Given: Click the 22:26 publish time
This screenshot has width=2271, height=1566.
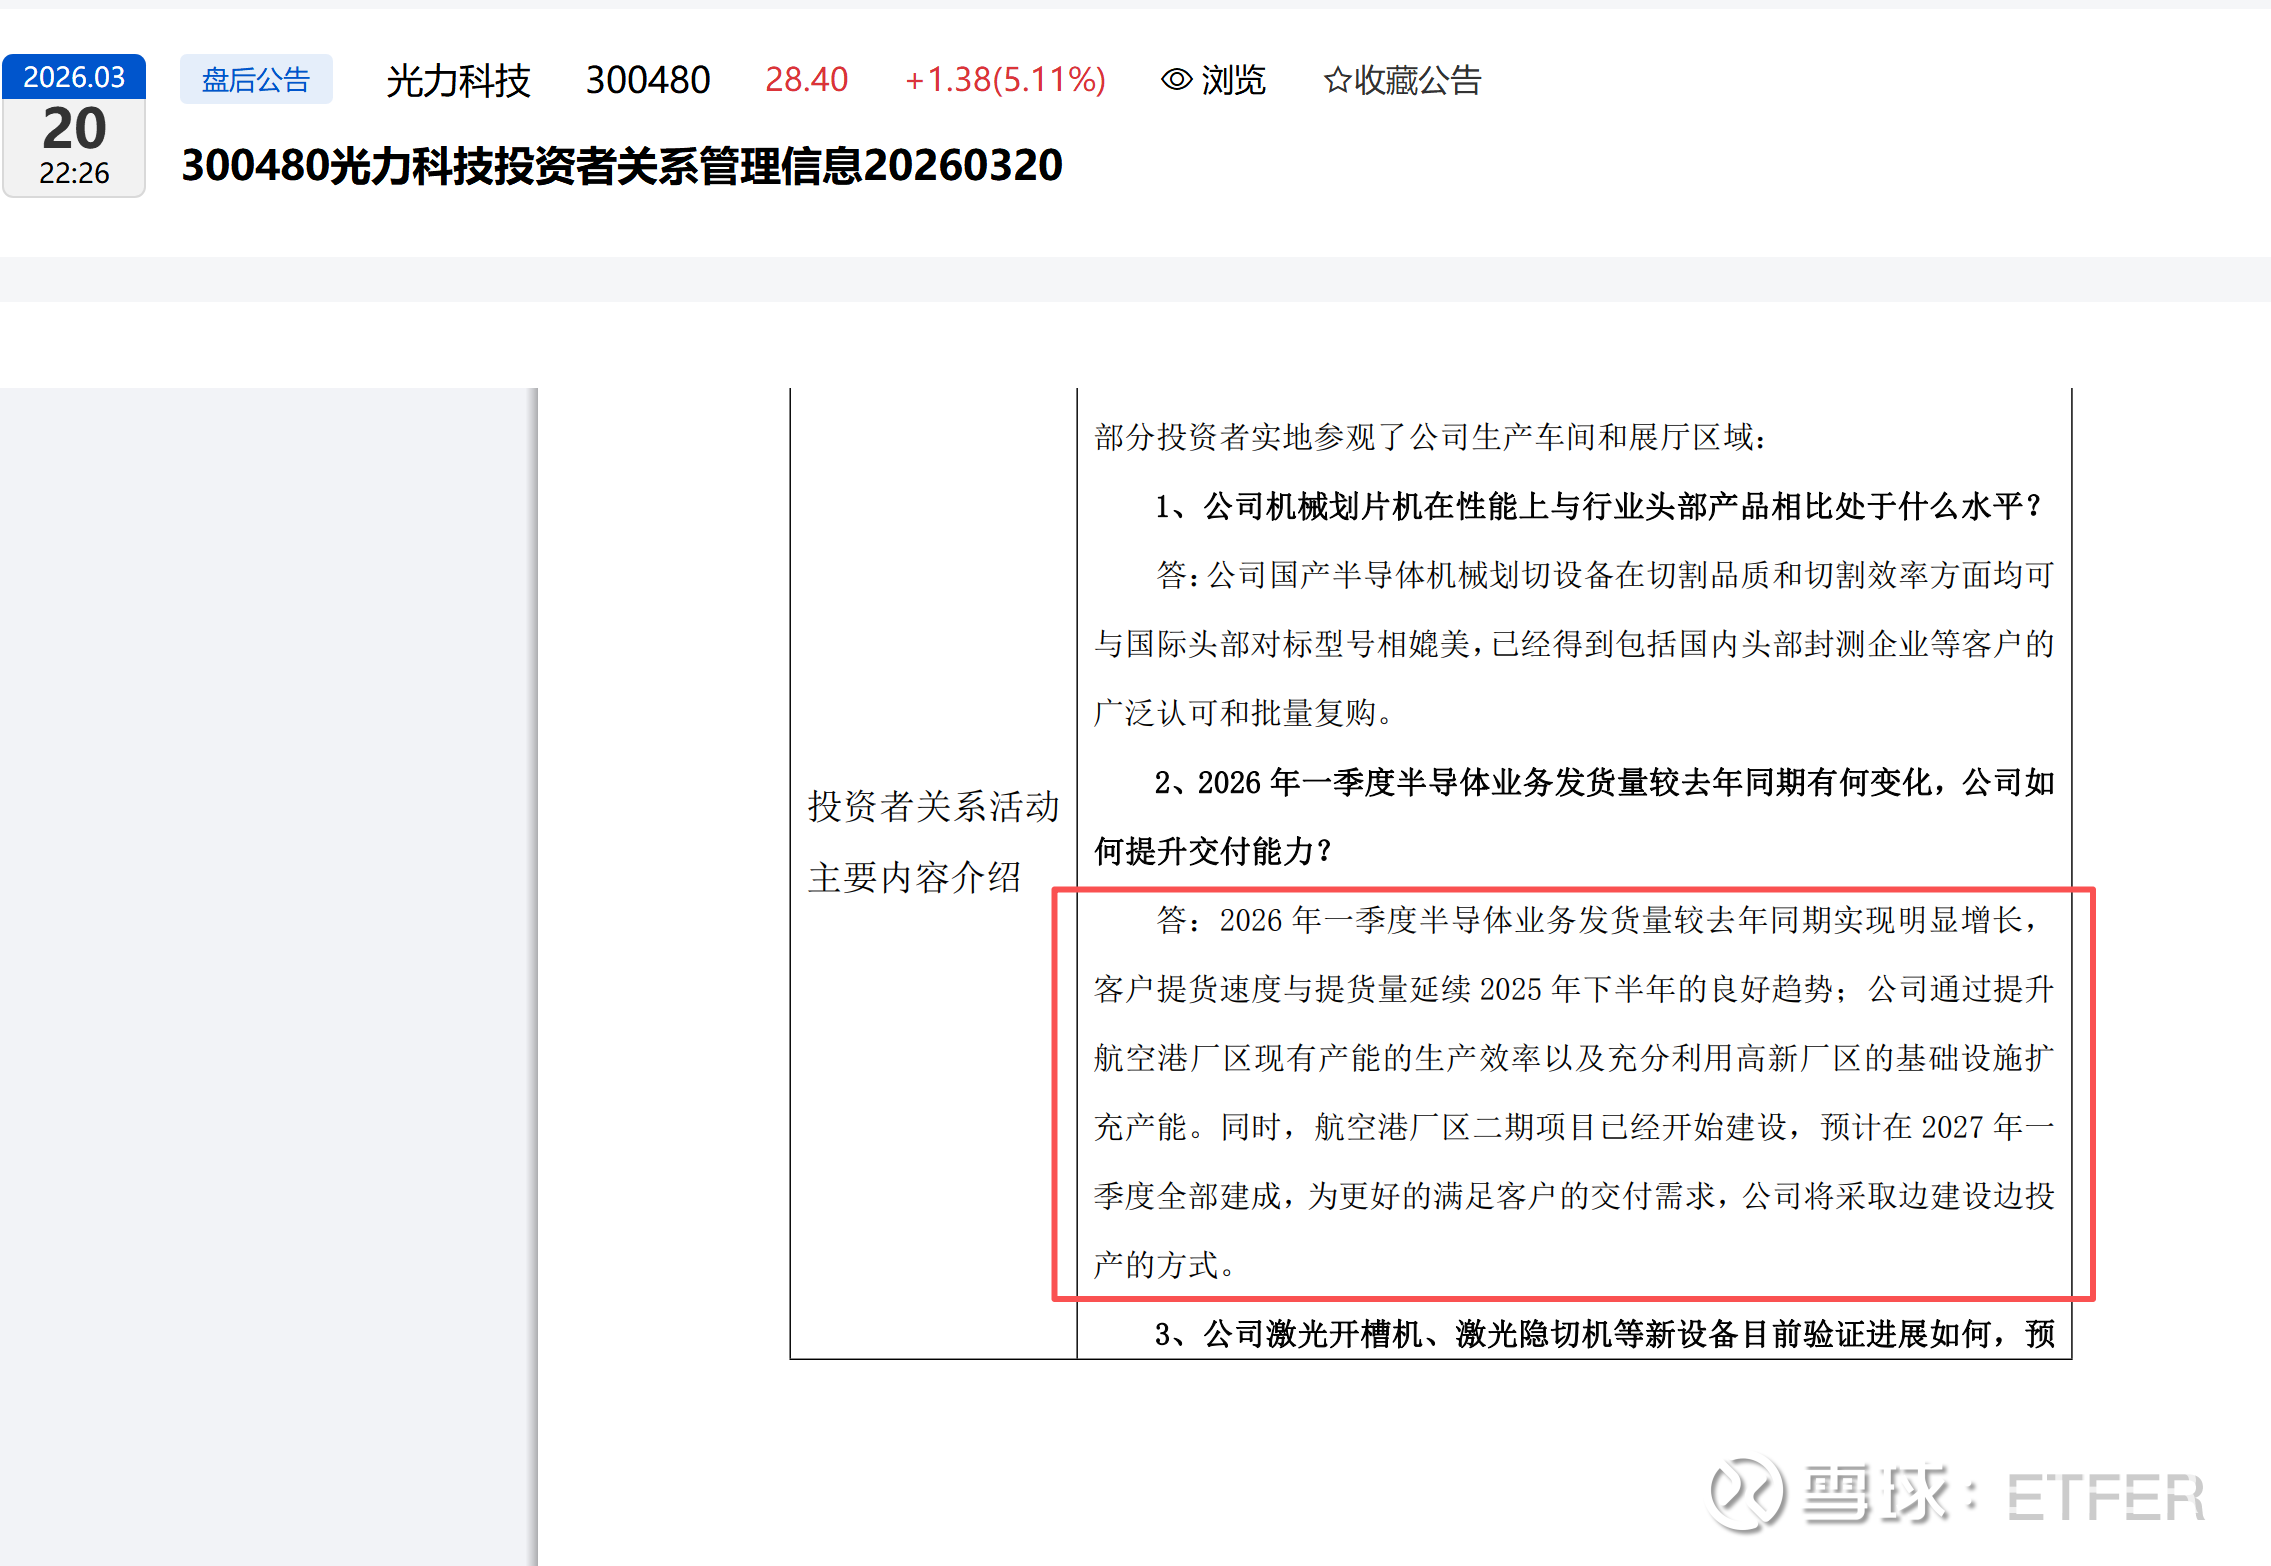Looking at the screenshot, I should point(74,173).
